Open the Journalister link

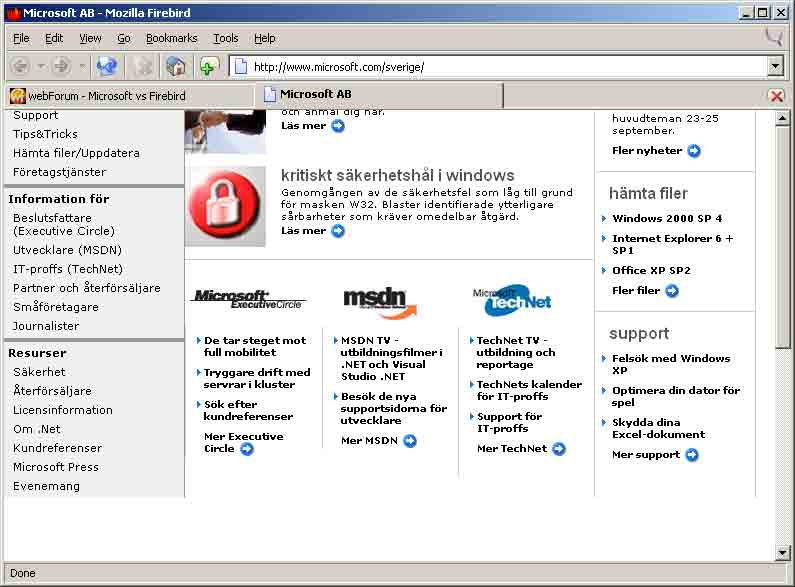tap(46, 326)
